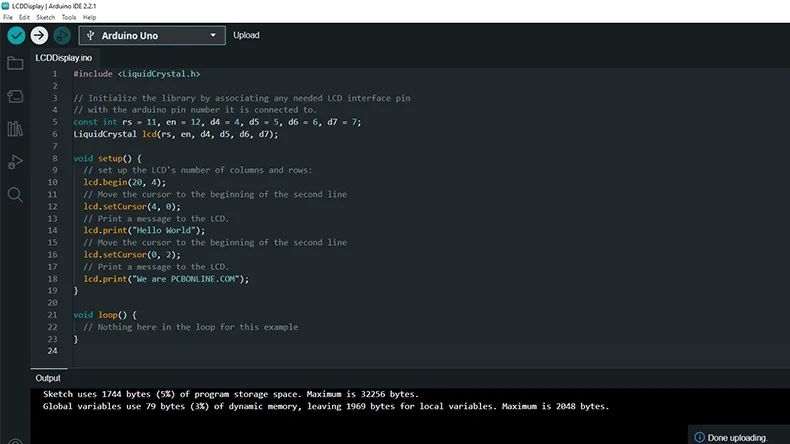Click the "Sketch uses 1744 bytes" output line
The height and width of the screenshot is (444, 790).
click(x=231, y=394)
